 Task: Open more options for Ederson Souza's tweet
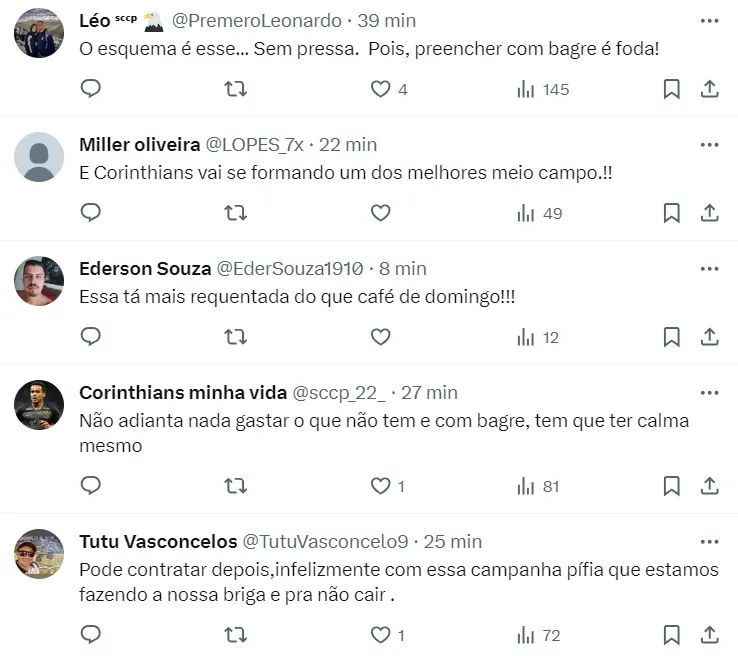pos(709,268)
